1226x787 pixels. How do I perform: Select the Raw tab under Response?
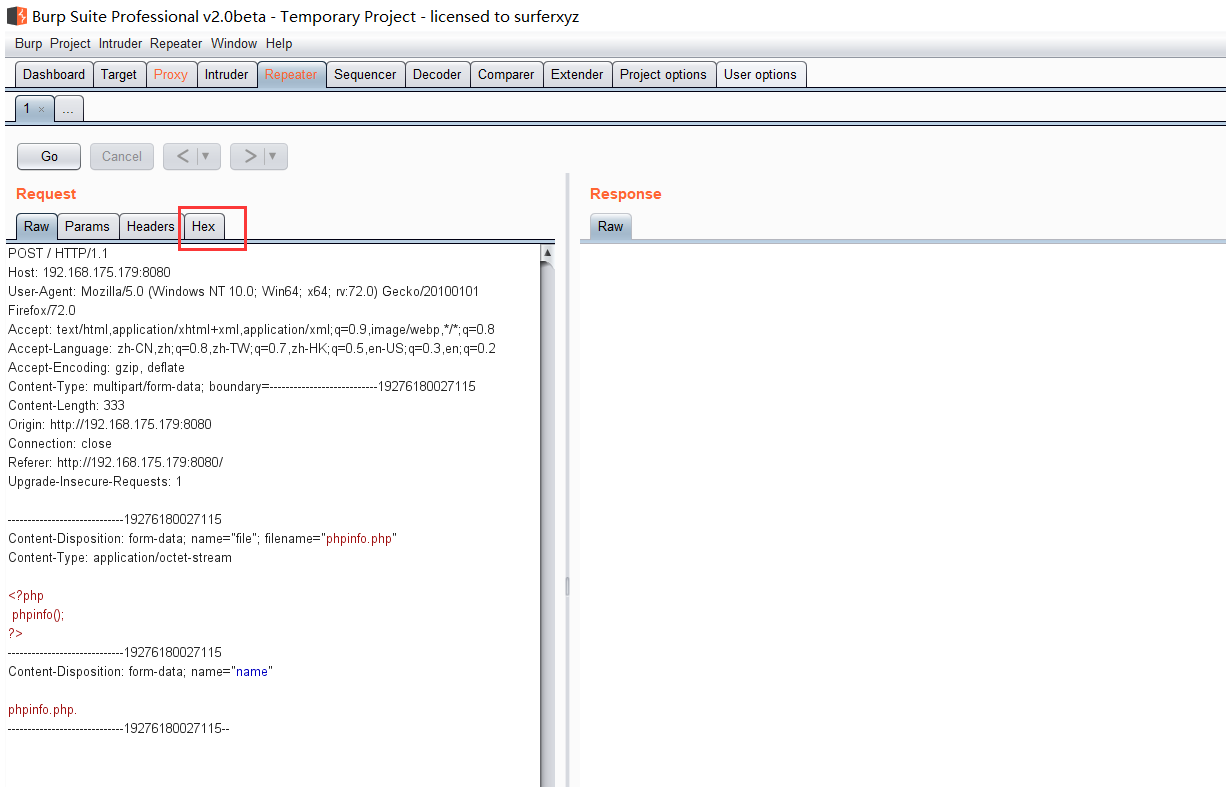pyautogui.click(x=611, y=227)
